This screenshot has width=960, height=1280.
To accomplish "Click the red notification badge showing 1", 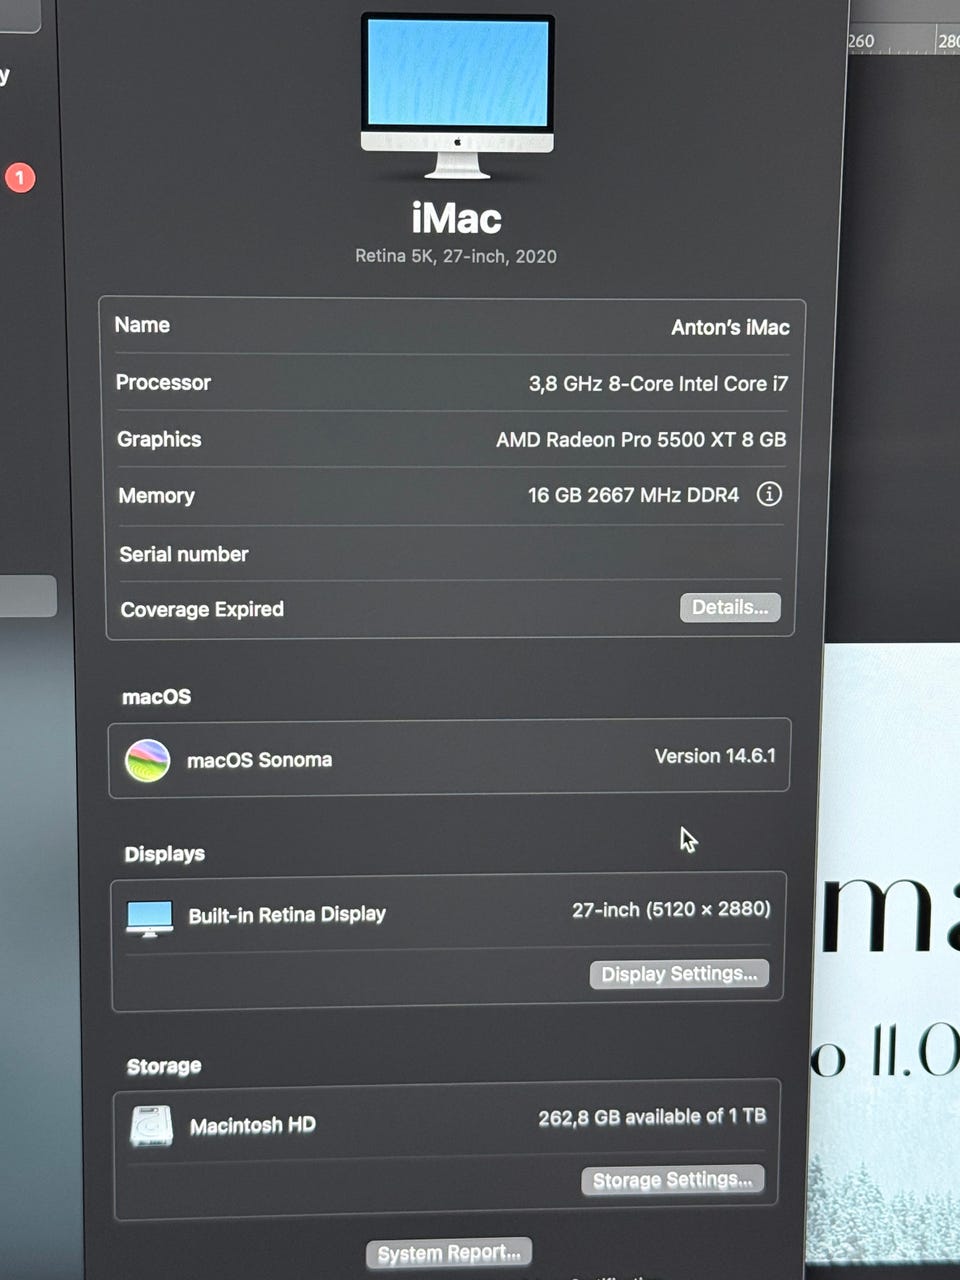I will pyautogui.click(x=20, y=178).
